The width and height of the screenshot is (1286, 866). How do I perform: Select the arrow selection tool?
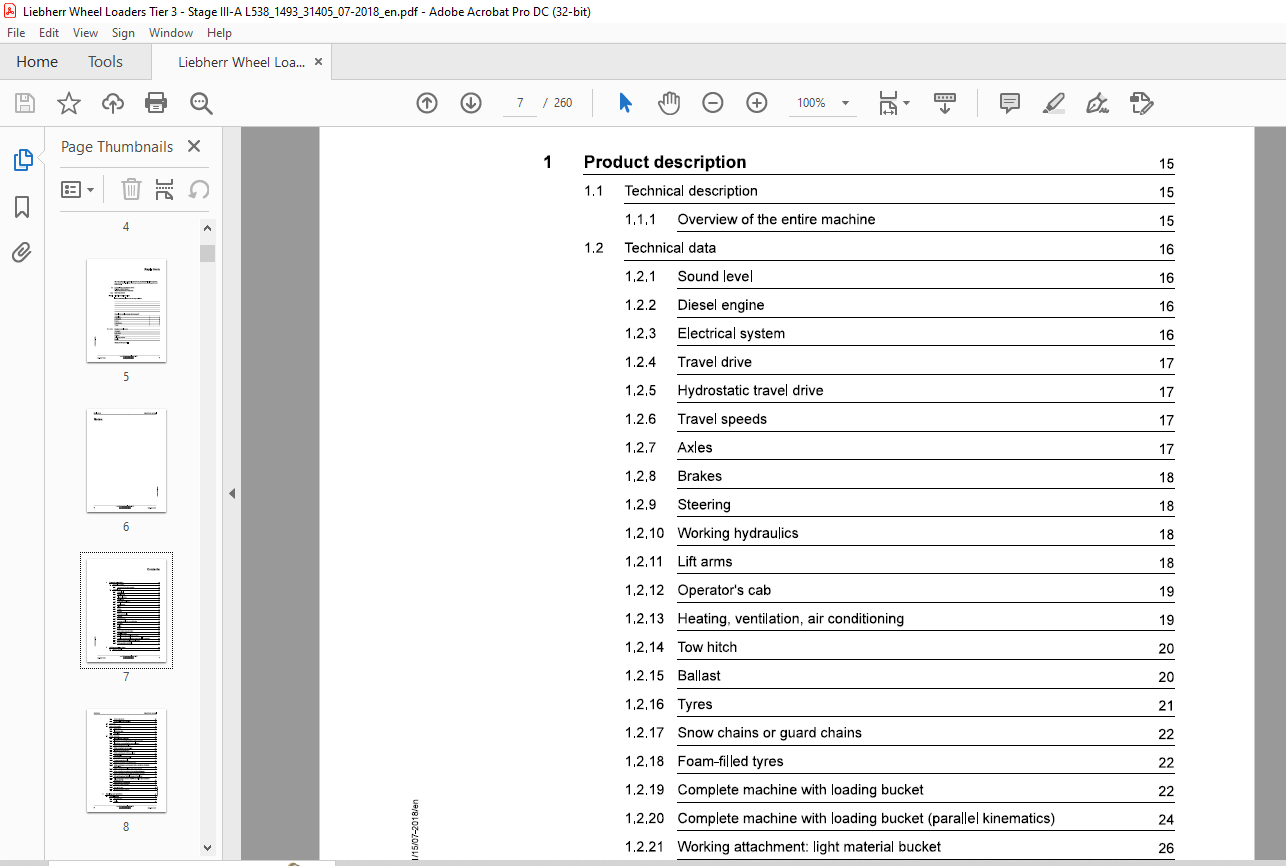tap(625, 103)
